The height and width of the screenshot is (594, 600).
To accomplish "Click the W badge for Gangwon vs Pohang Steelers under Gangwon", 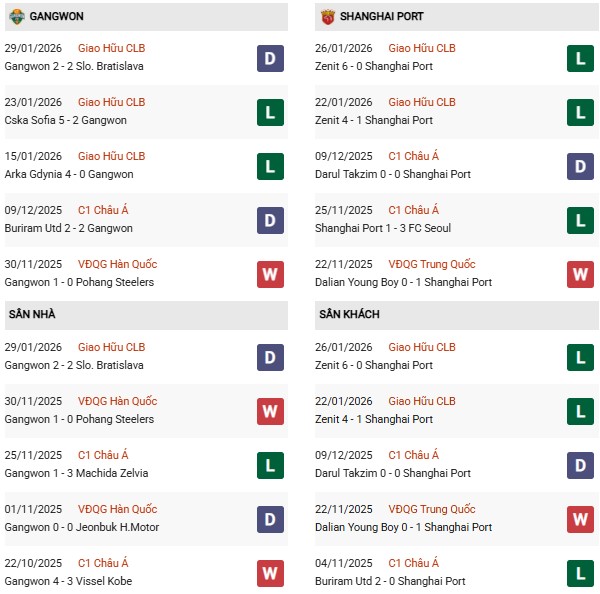I will (270, 274).
